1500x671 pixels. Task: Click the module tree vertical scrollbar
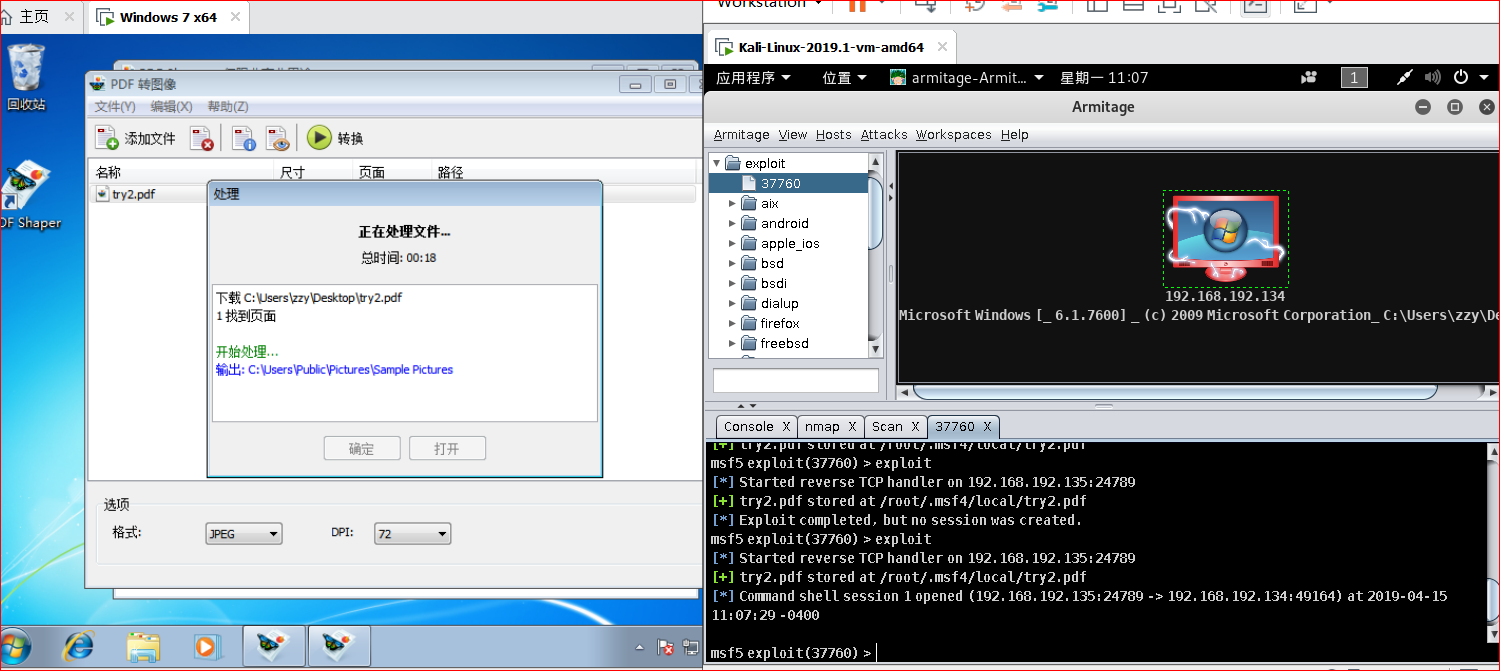[x=876, y=255]
